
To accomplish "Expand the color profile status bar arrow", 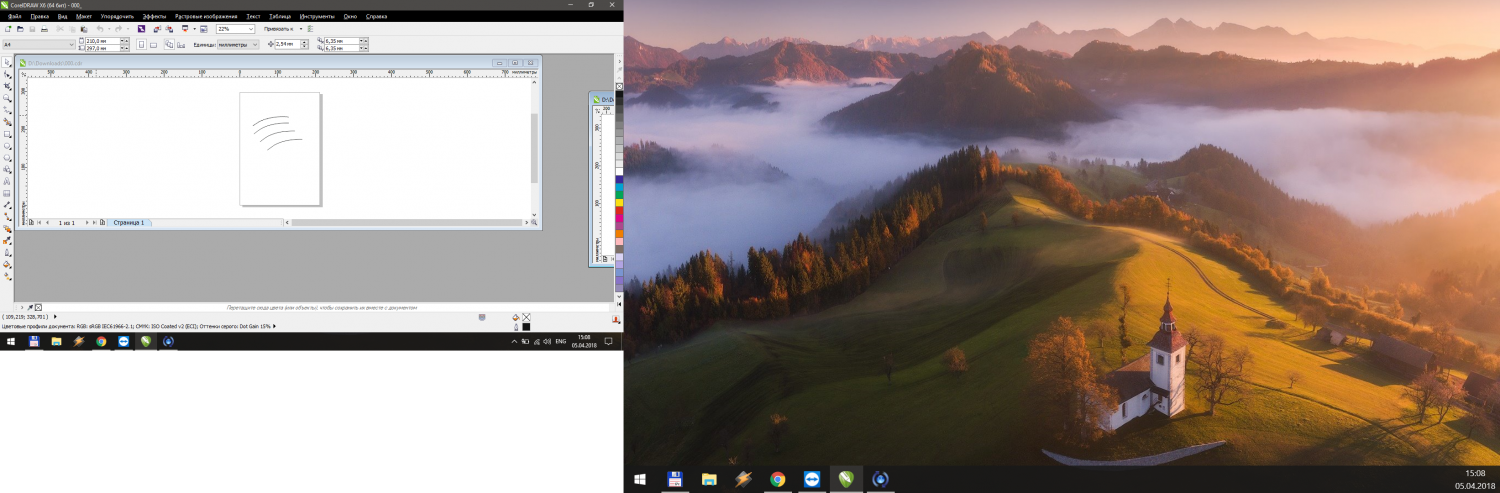I will pos(274,326).
